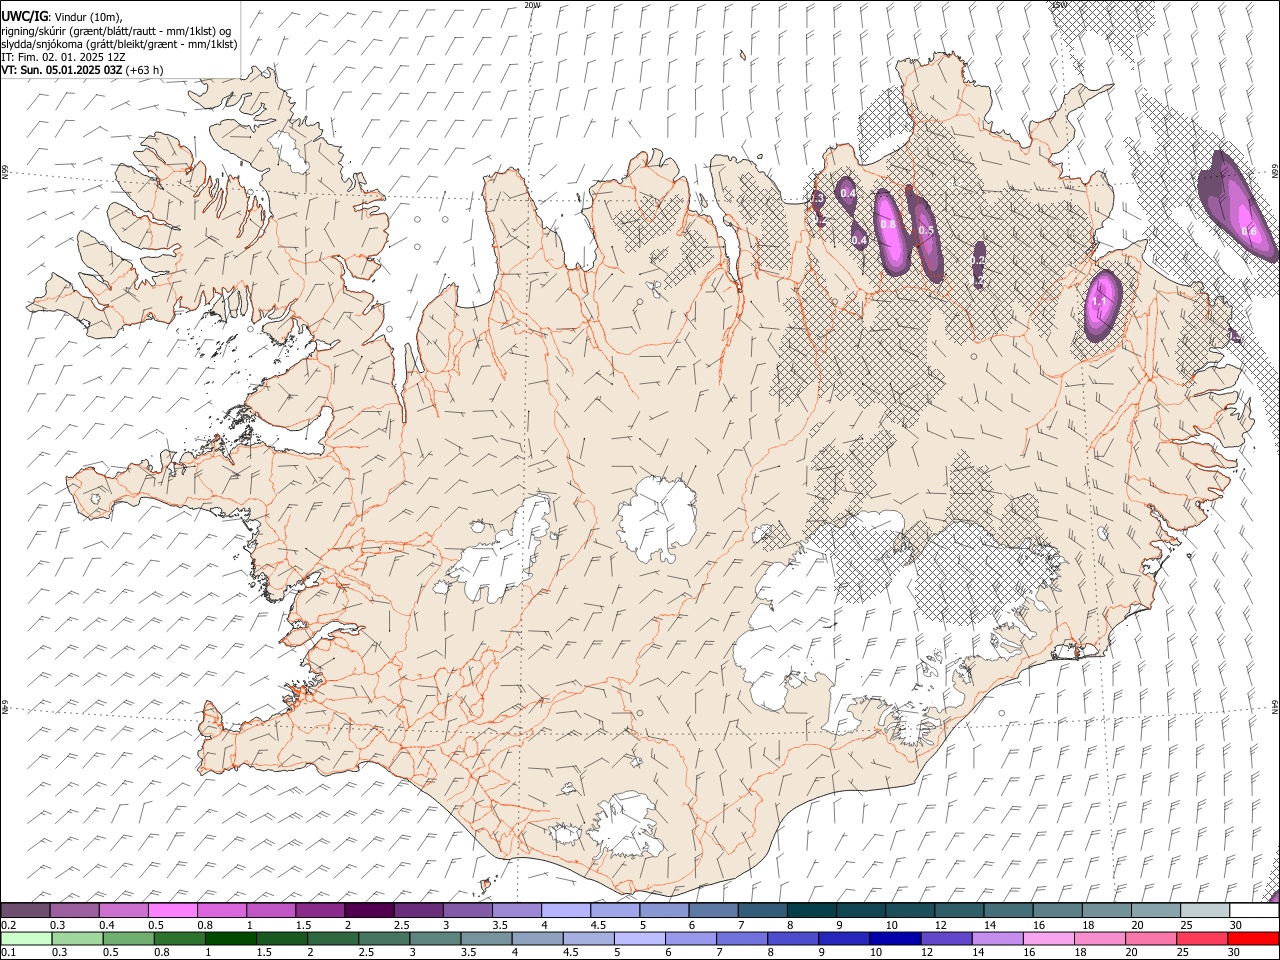Screen dimensions: 1280x960
Task: Click the '20W' longitude label
Action: pyautogui.click(x=532, y=5)
